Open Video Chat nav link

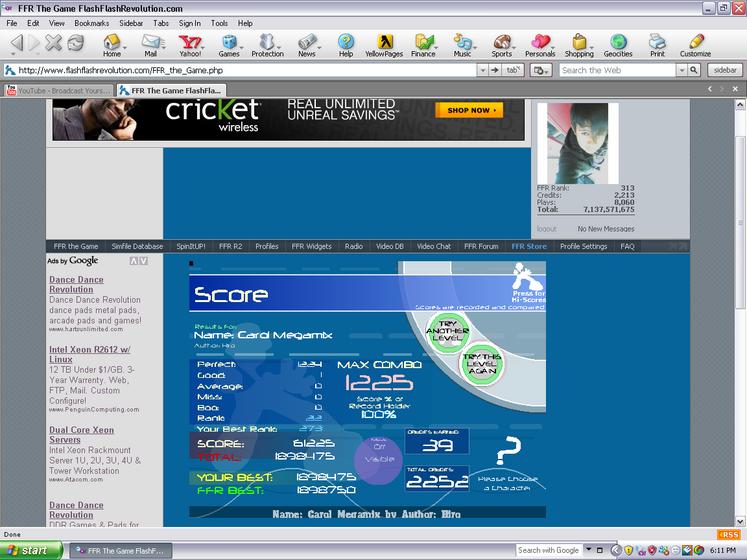point(434,246)
